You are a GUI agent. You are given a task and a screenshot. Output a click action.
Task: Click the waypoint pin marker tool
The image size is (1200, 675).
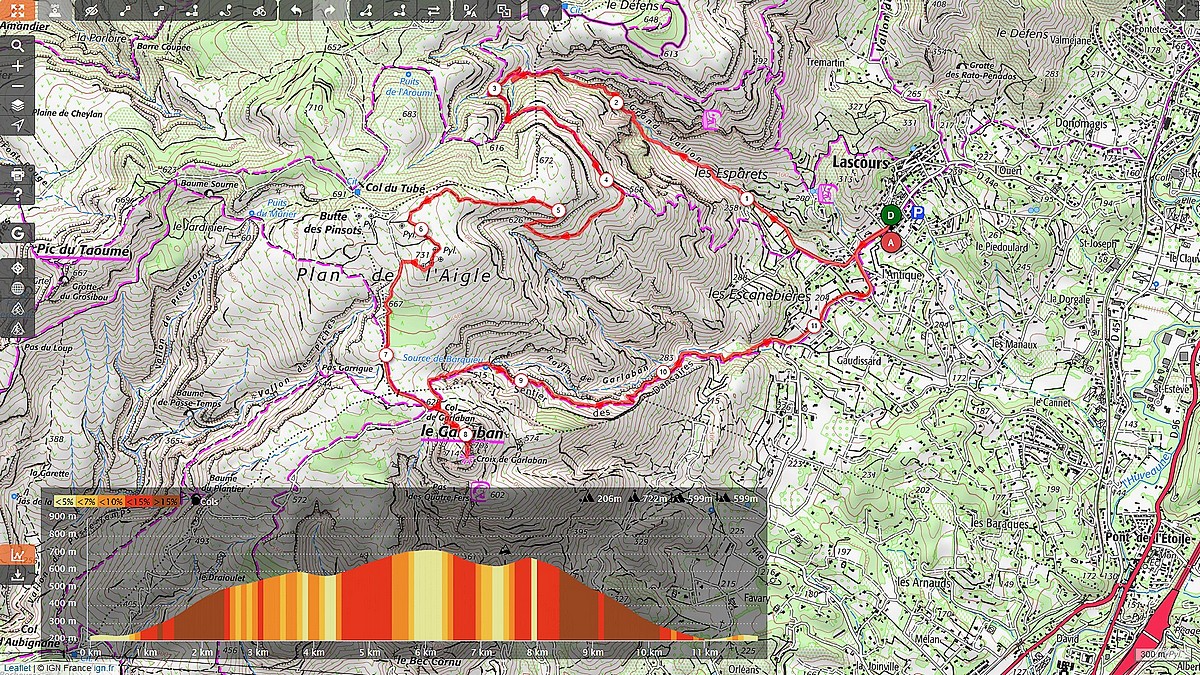point(545,11)
